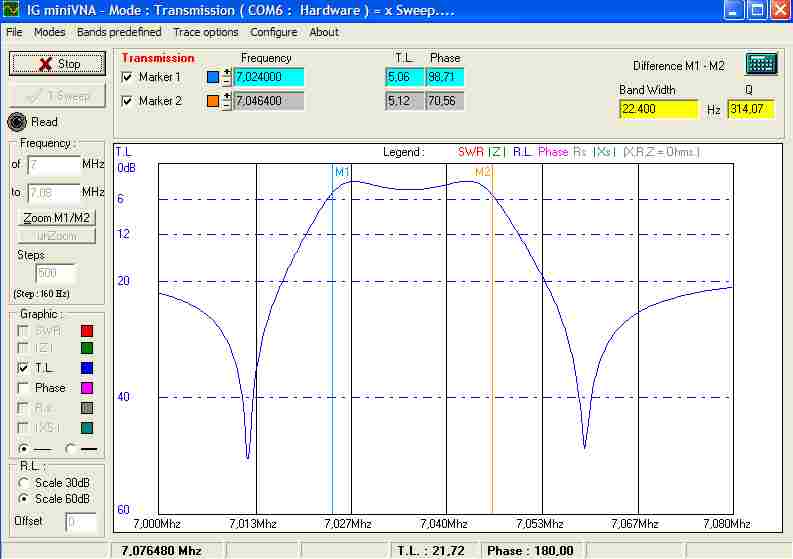Click the Marker 2 orange color square
The image size is (793, 559).
click(x=213, y=101)
